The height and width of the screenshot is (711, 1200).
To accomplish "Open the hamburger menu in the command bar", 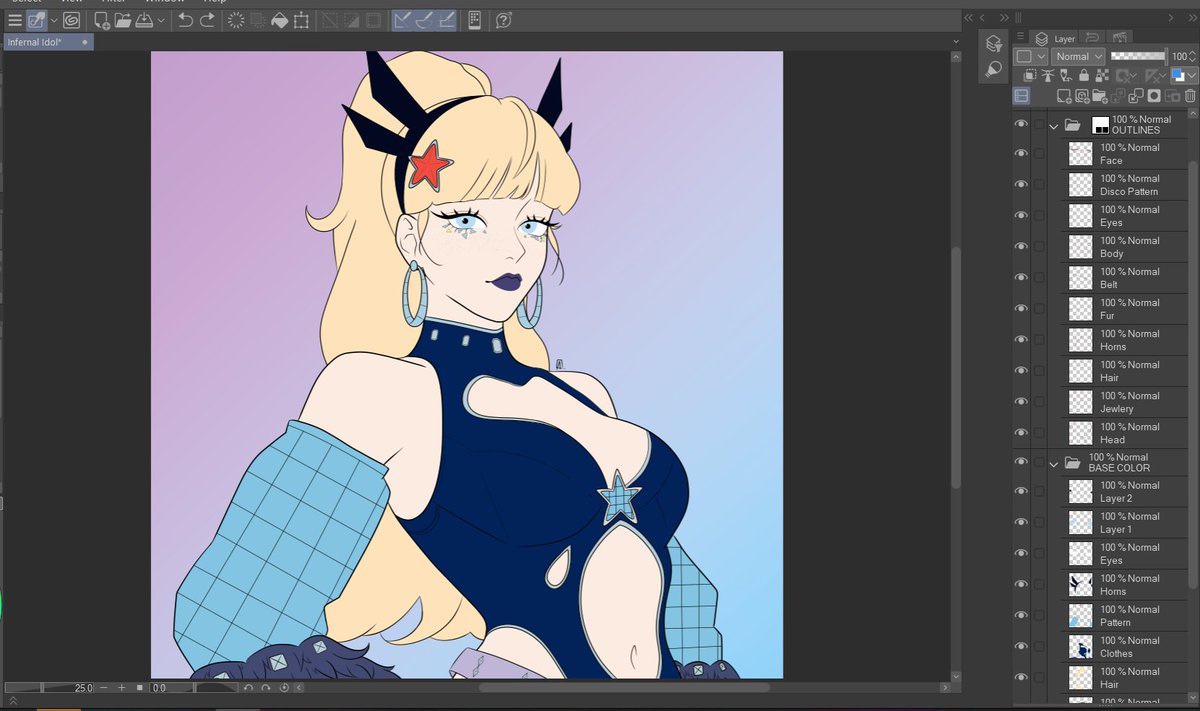I will 14,20.
